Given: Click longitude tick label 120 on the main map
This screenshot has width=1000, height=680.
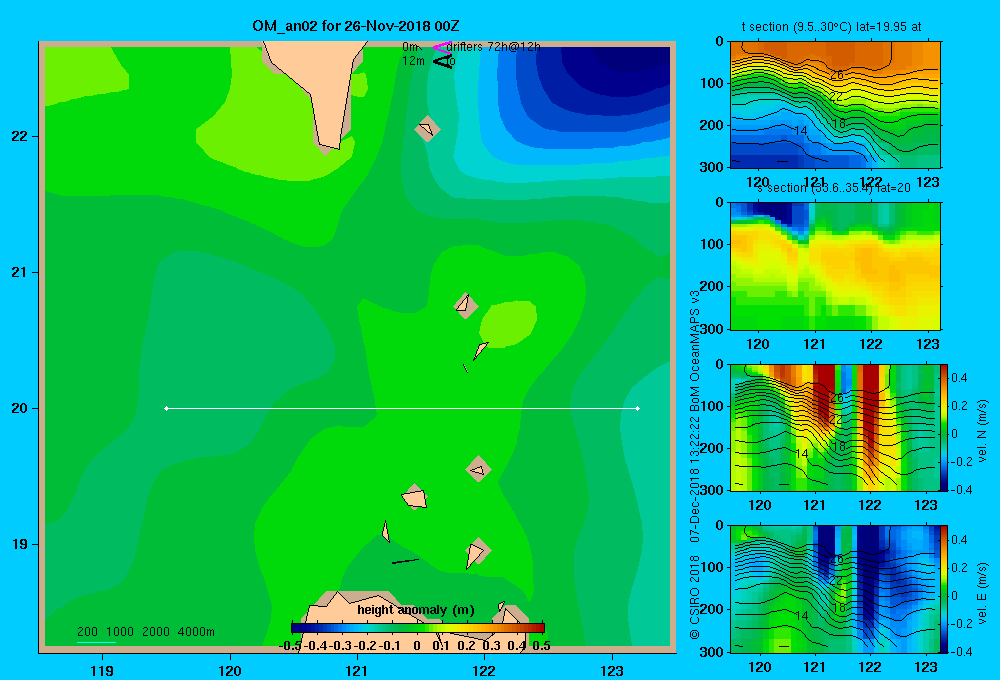Looking at the screenshot, I should point(230,670).
